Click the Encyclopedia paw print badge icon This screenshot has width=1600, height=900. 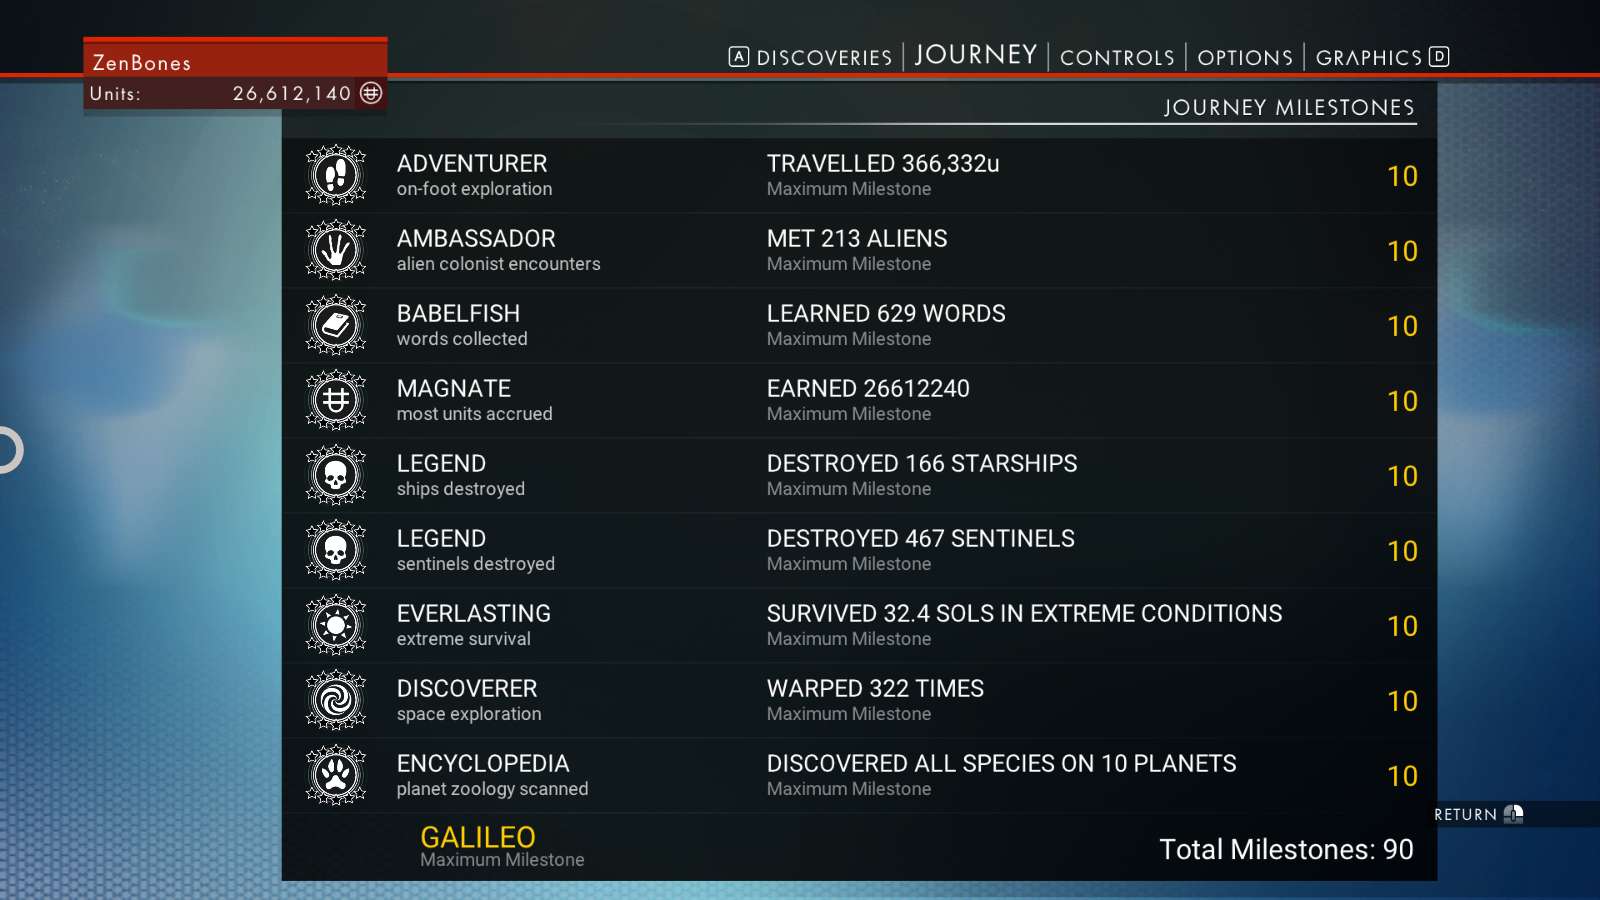coord(336,775)
